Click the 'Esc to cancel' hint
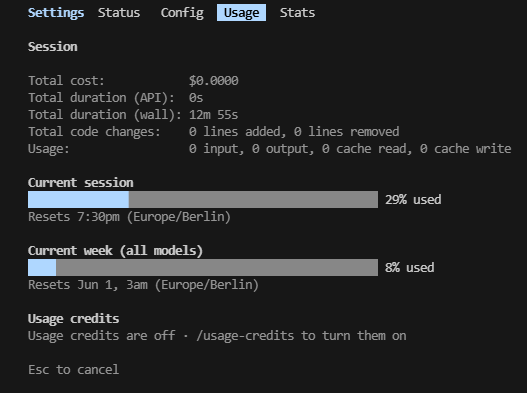The image size is (527, 393). click(x=74, y=370)
